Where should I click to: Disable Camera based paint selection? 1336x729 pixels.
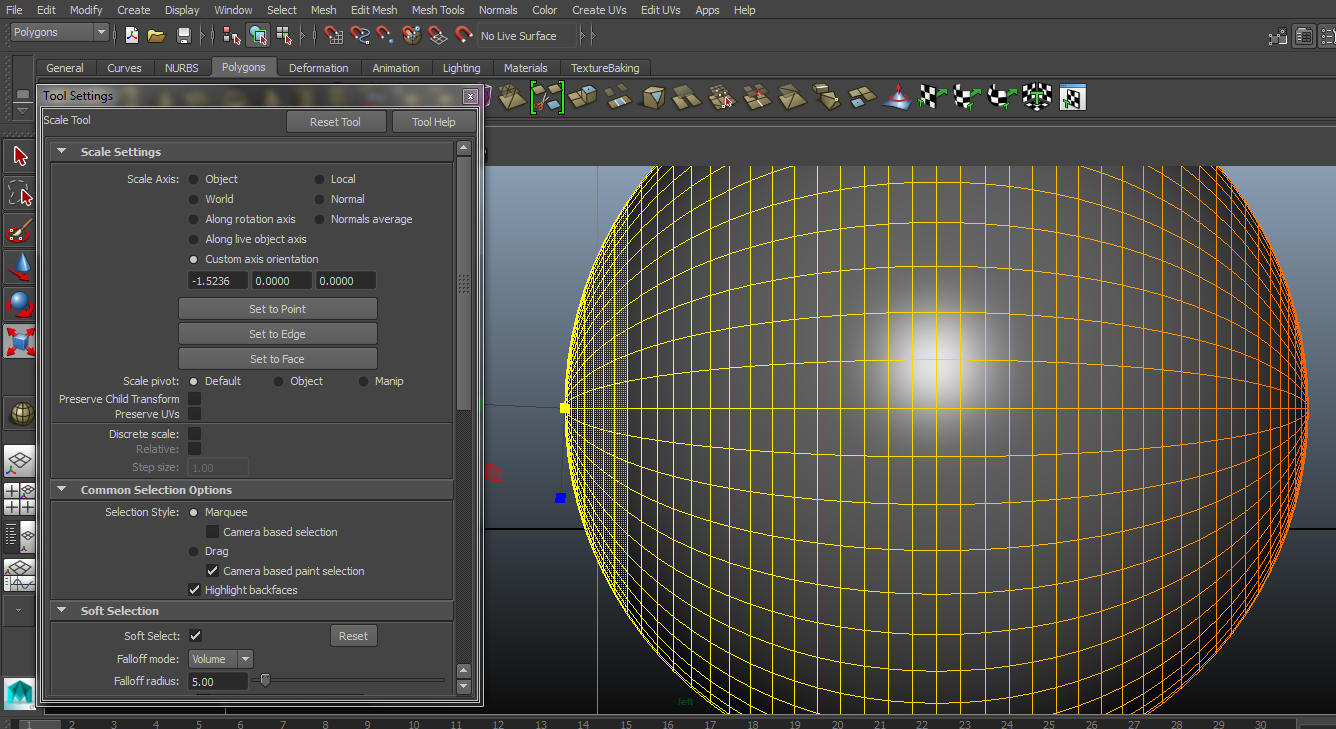[x=213, y=570]
